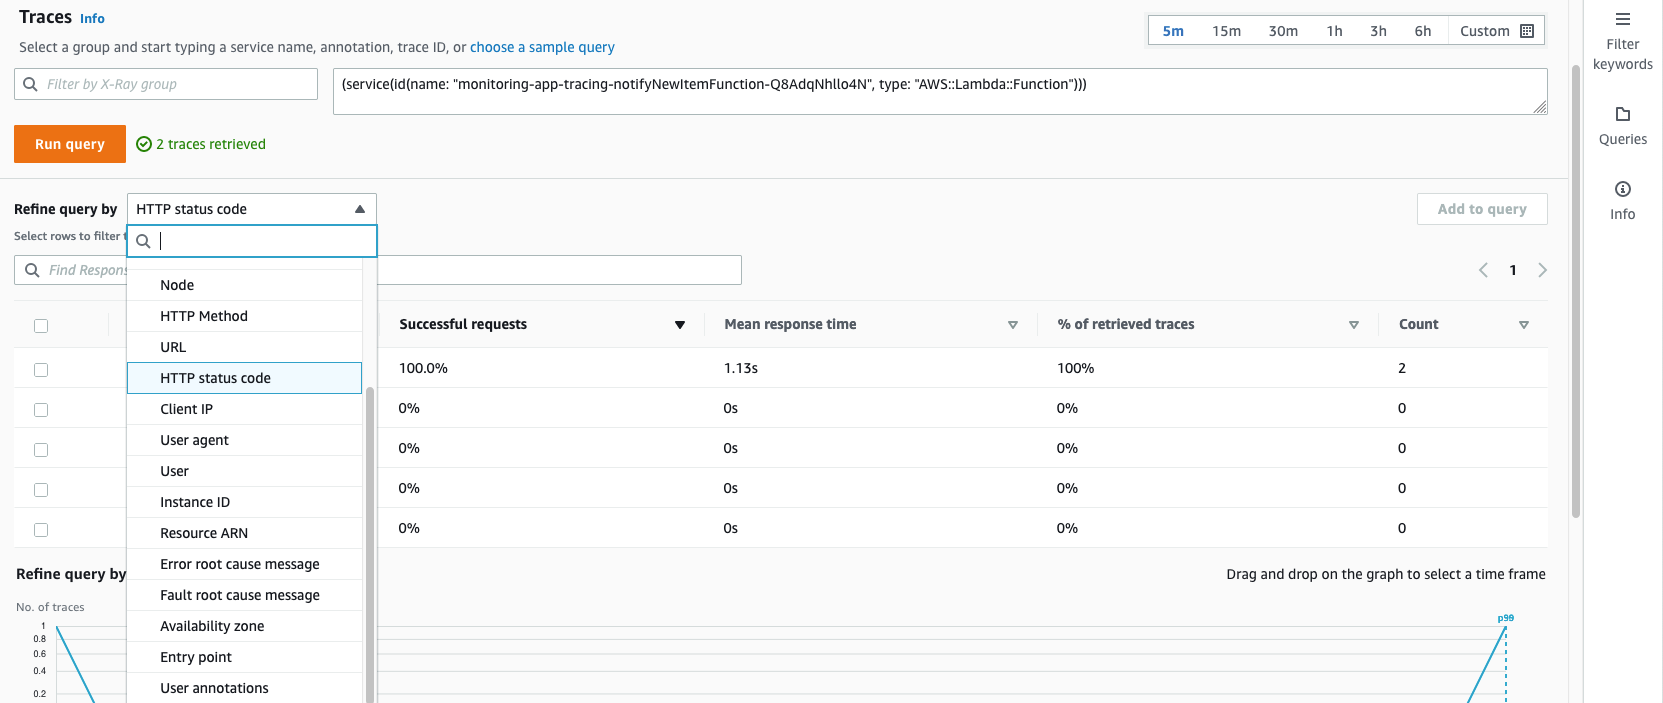The image size is (1663, 703).
Task: Click the '2 traces retrieved' status text
Action: (211, 144)
